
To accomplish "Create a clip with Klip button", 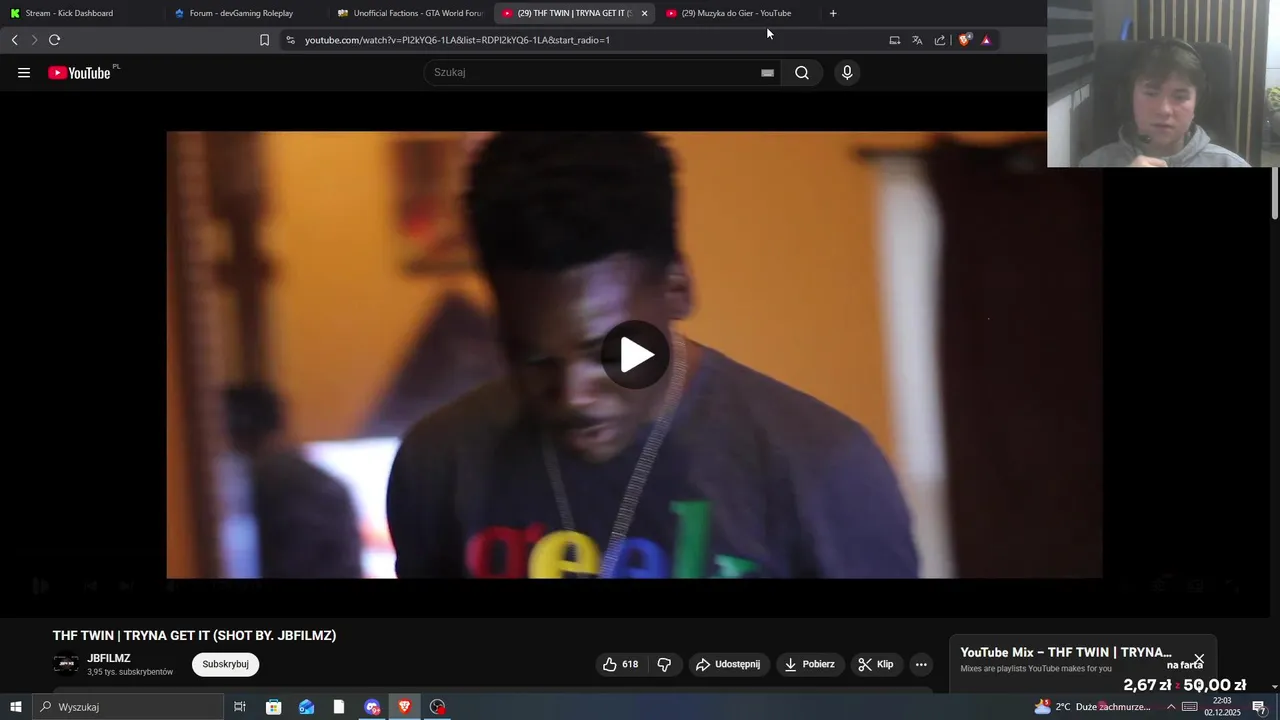I will [876, 664].
